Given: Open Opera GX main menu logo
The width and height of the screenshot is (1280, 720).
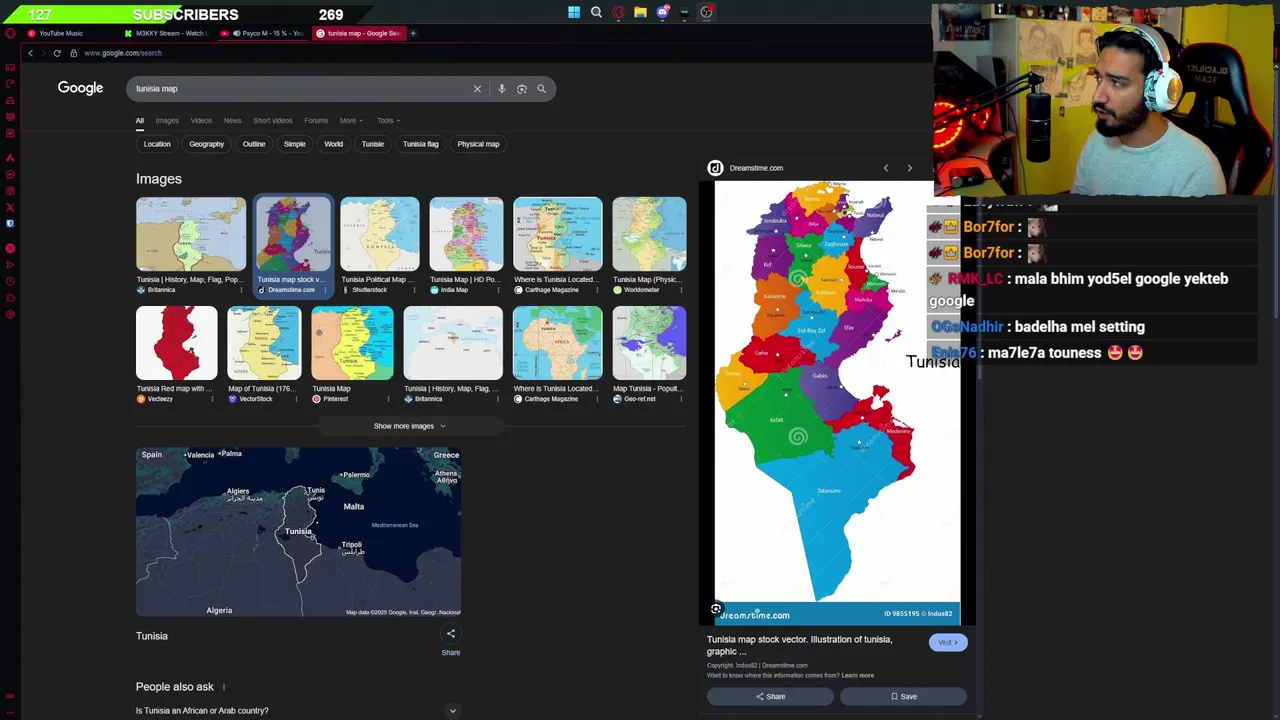Looking at the screenshot, I should 9,33.
